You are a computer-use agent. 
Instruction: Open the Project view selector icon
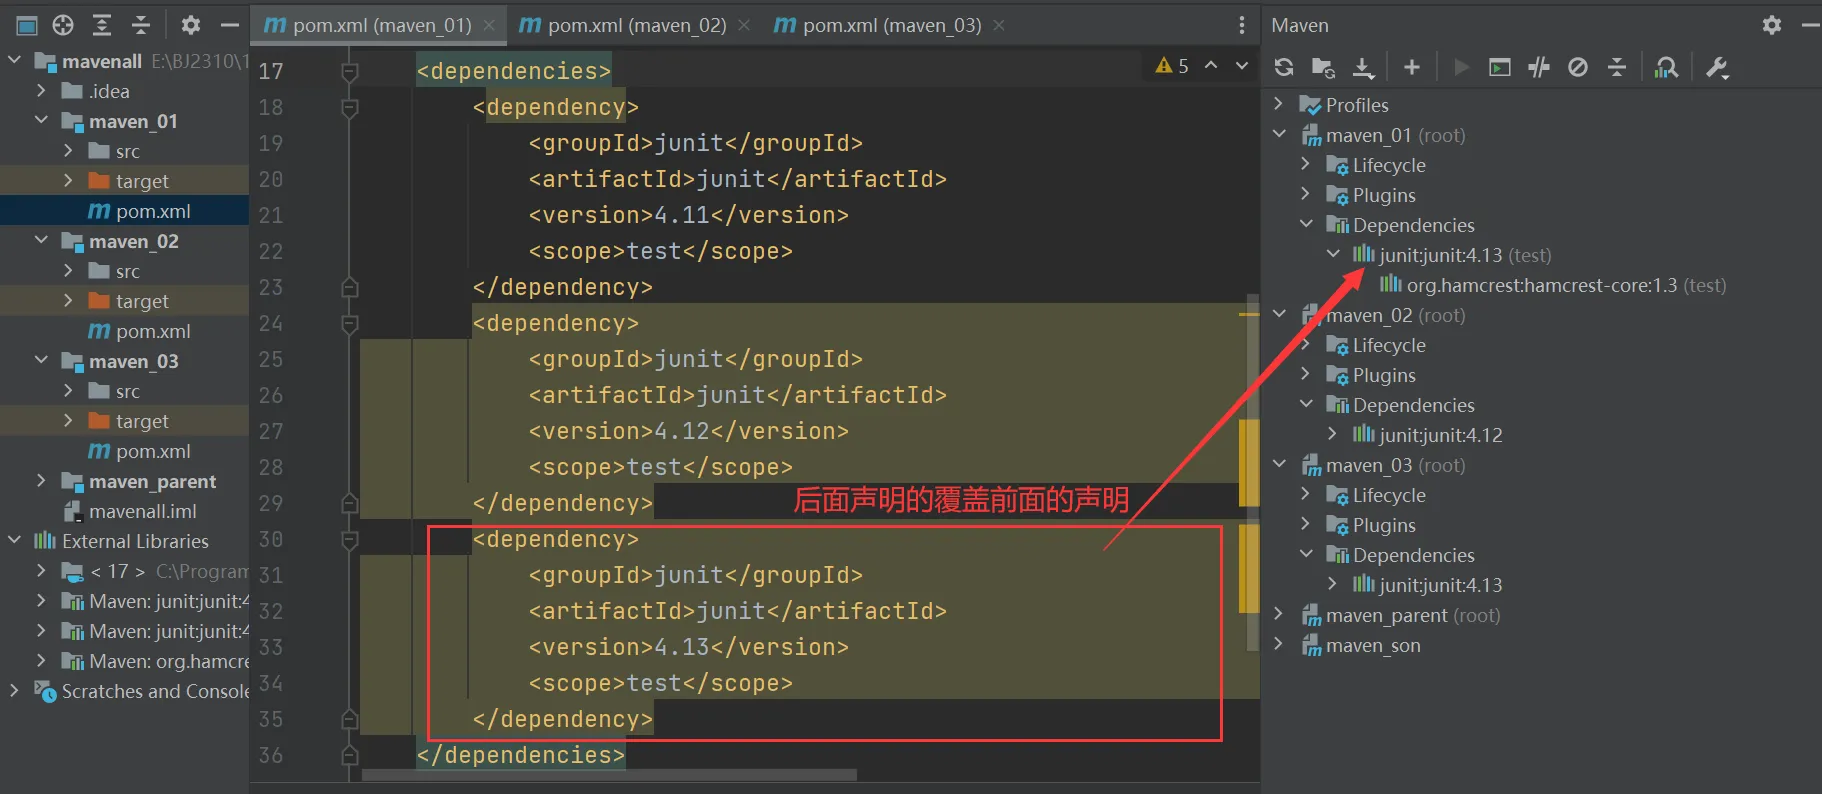click(x=27, y=25)
